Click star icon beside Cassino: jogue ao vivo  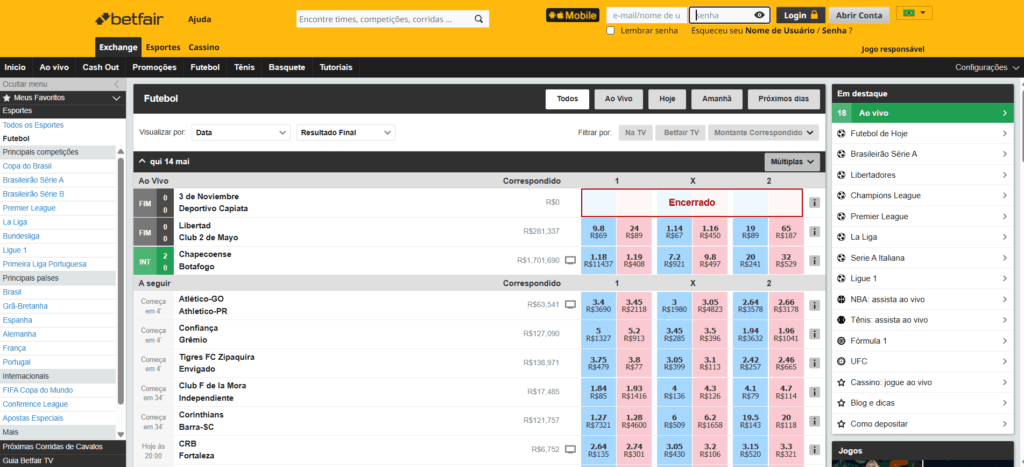841,383
